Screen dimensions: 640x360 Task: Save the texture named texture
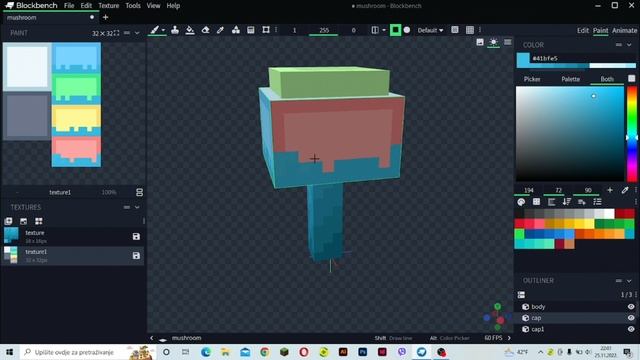pos(136,236)
